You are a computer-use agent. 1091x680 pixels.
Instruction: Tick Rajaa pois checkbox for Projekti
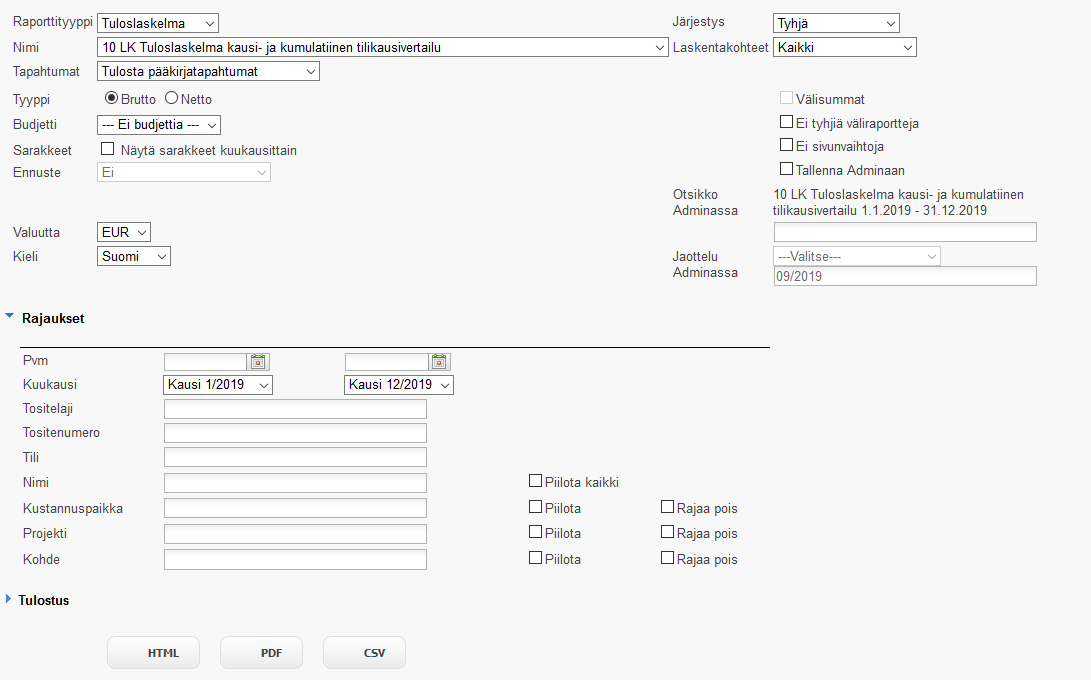click(x=667, y=532)
